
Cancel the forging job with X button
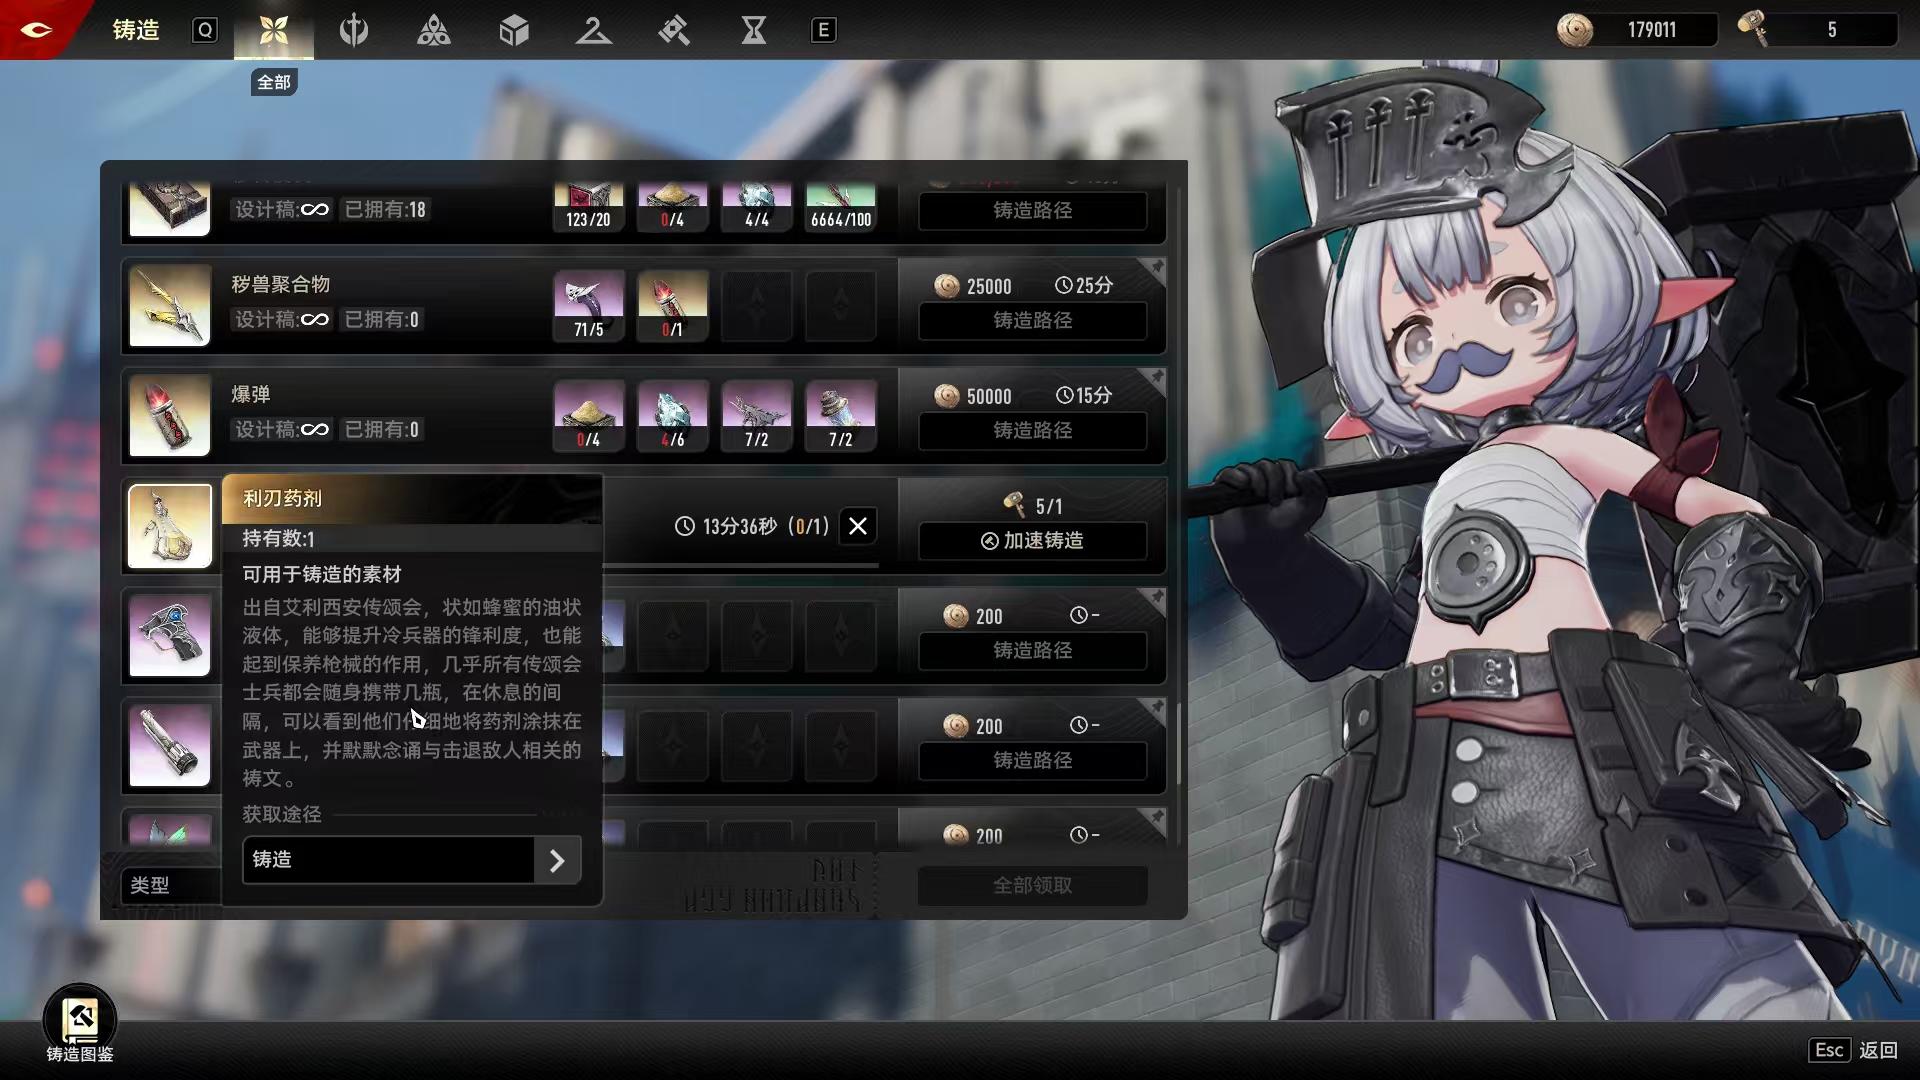click(x=858, y=526)
